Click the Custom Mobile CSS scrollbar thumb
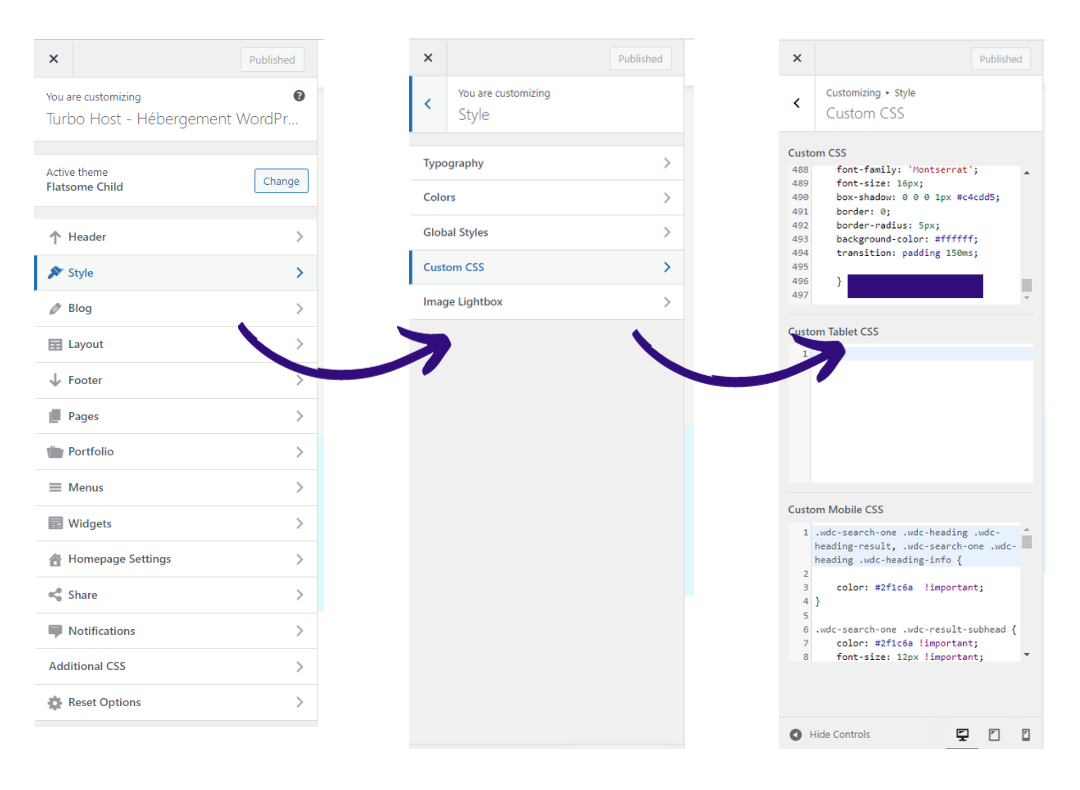The height and width of the screenshot is (790, 1080). 1026,542
